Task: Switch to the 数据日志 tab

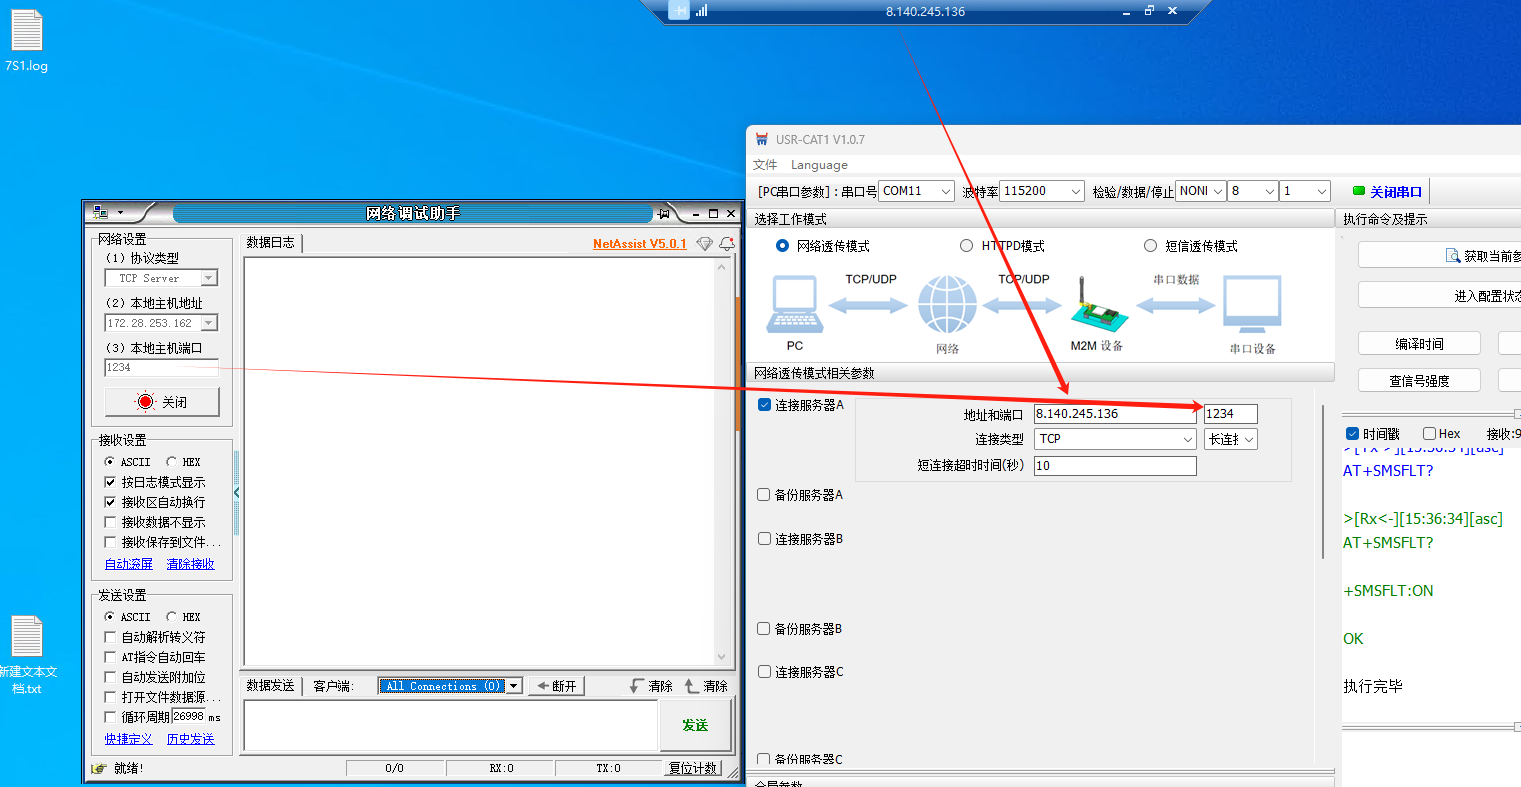Action: click(x=271, y=243)
